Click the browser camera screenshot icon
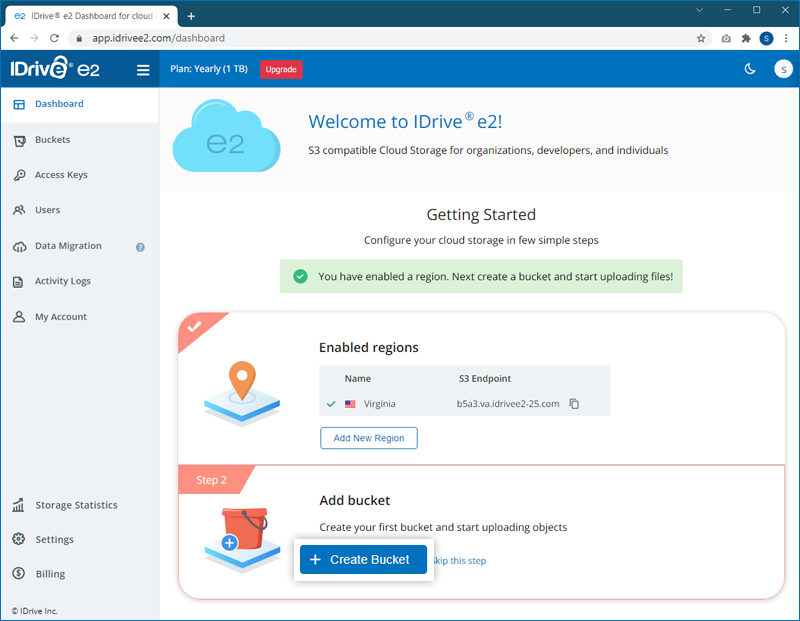Viewport: 800px width, 621px height. coord(726,38)
